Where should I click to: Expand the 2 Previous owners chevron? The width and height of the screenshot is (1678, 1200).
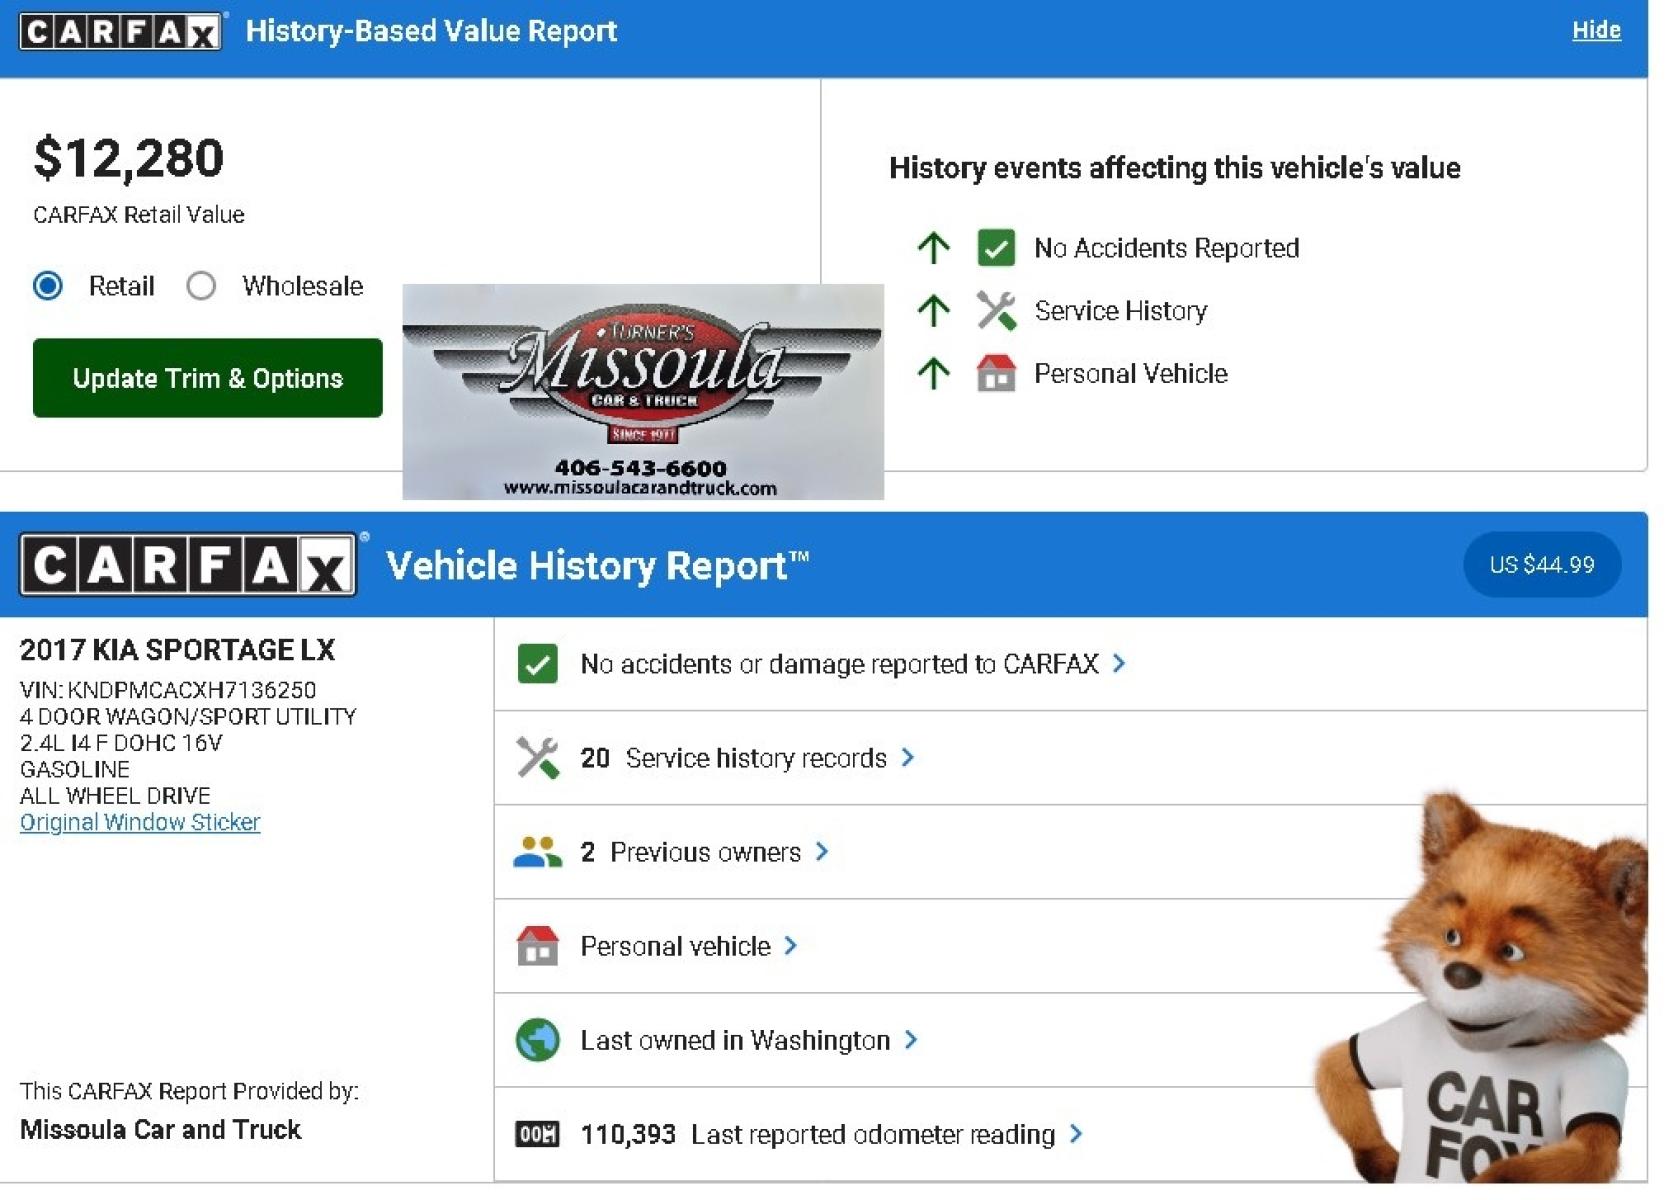[822, 852]
